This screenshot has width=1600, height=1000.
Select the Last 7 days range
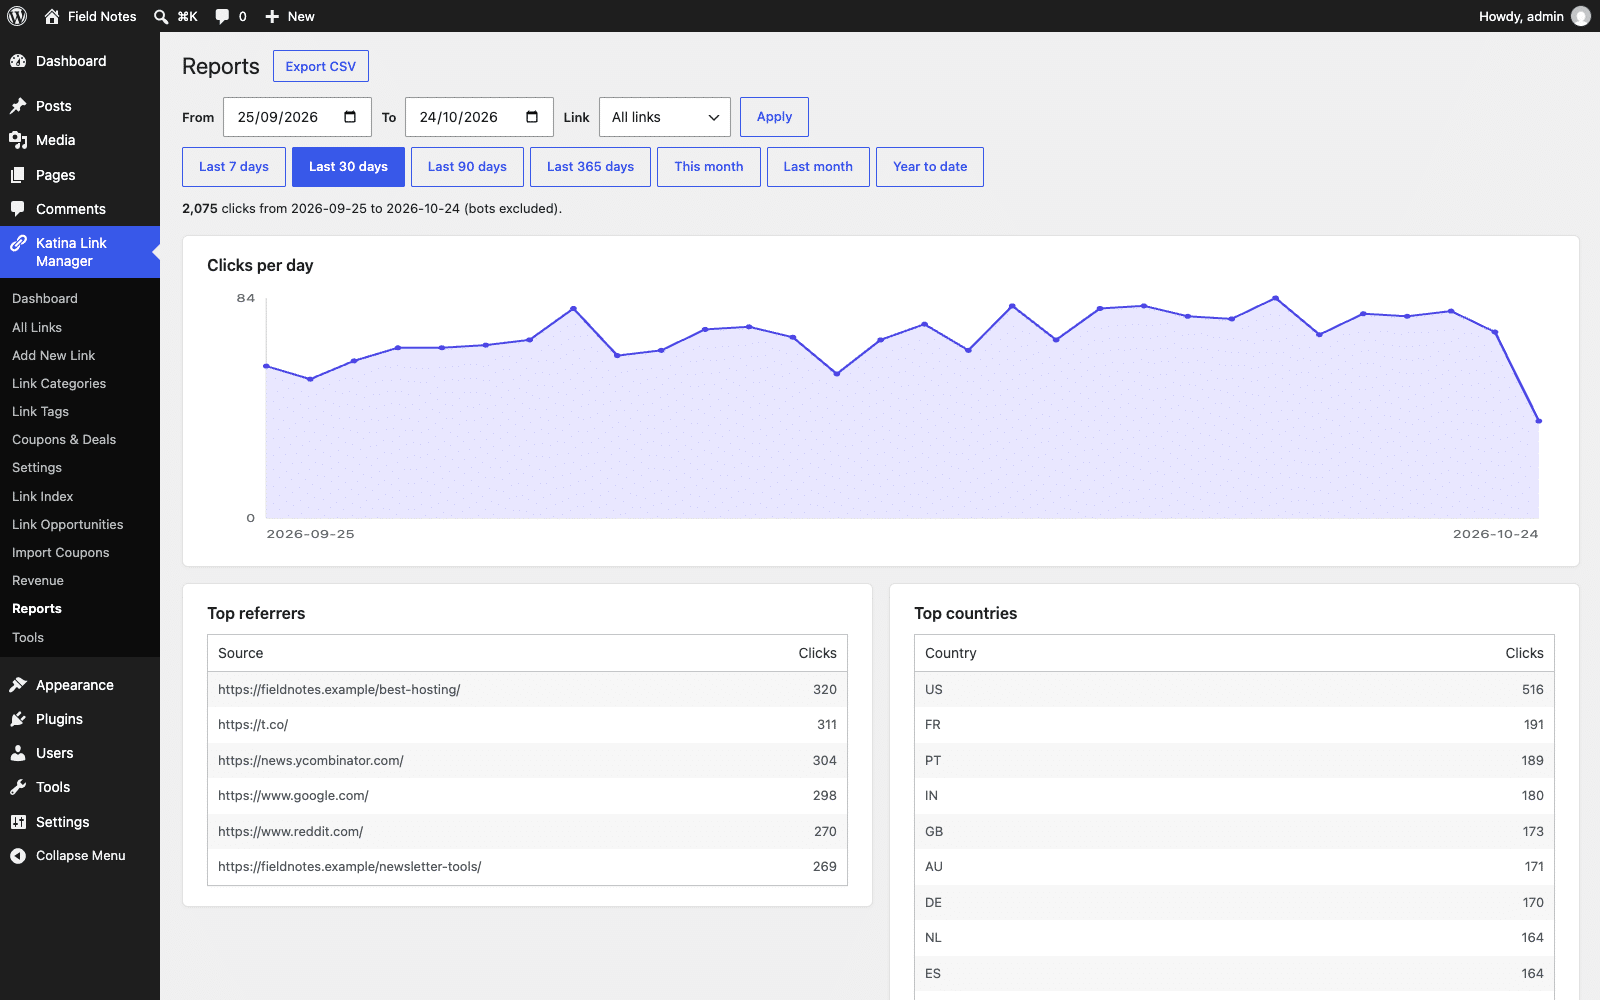pyautogui.click(x=234, y=167)
